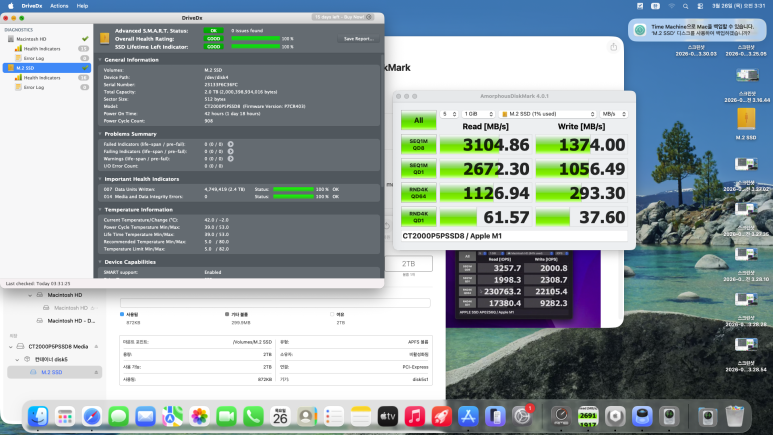The width and height of the screenshot is (773, 435).
Task: Open Error Log under Macintosh HD in DriveDx
Action: click(x=47, y=58)
